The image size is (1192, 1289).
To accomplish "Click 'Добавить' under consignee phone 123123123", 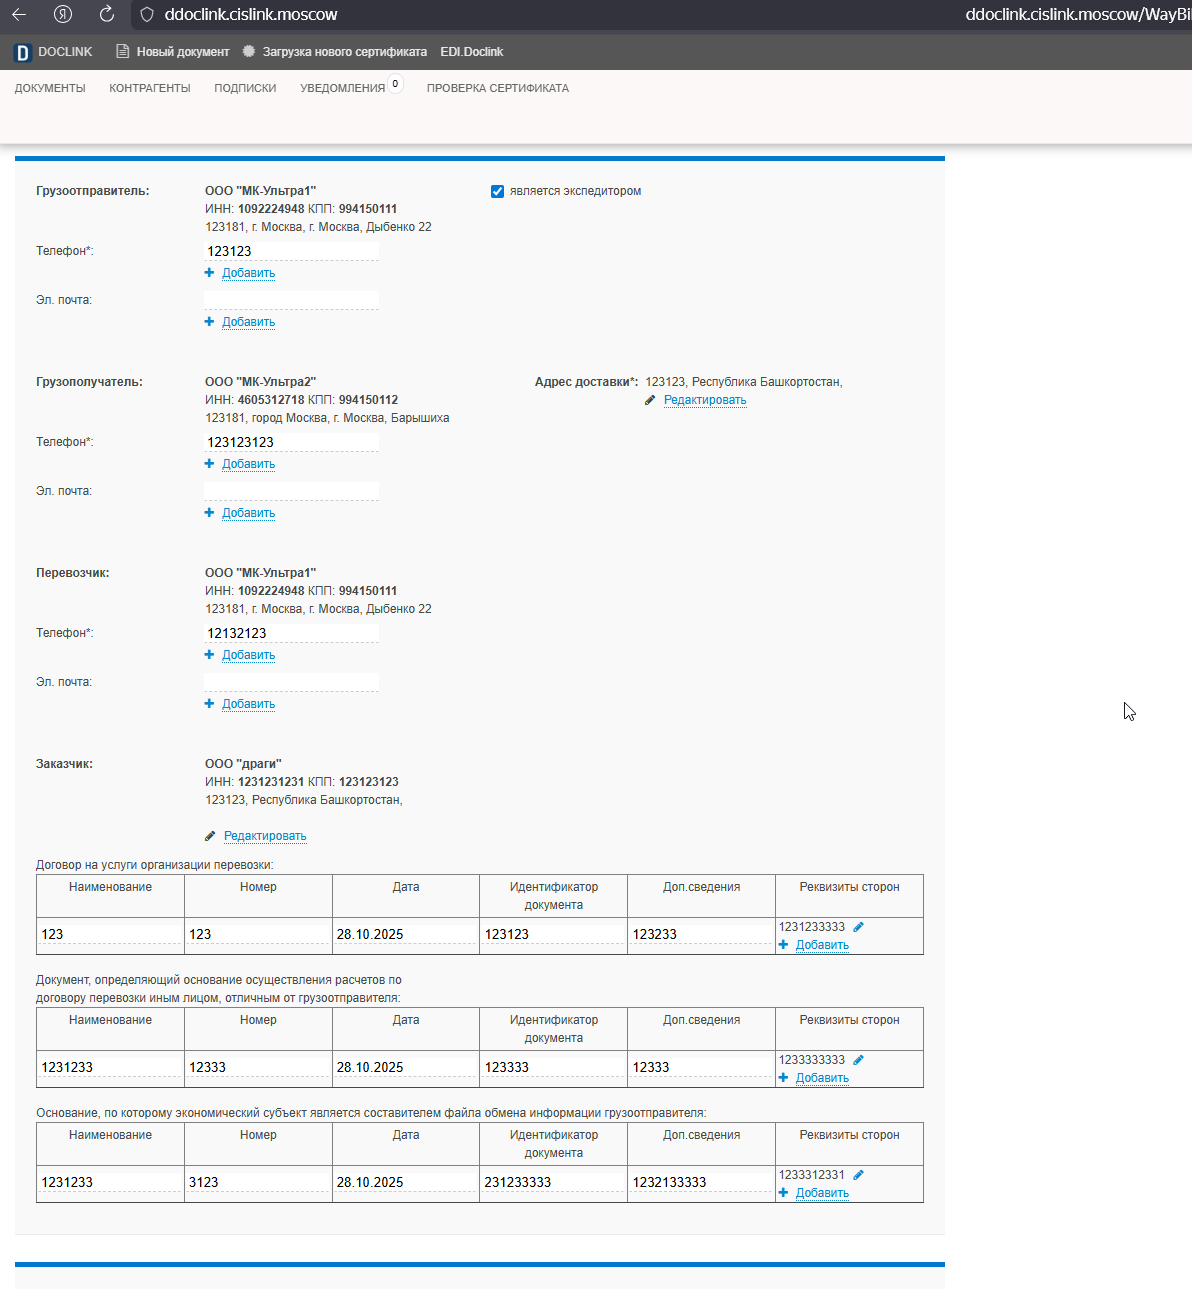I will tap(248, 464).
